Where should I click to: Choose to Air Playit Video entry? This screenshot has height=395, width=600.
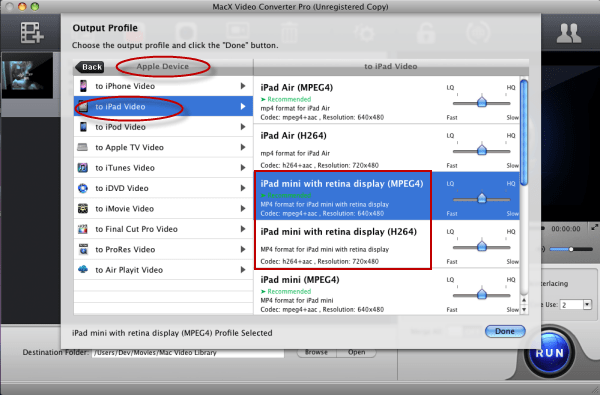pyautogui.click(x=163, y=269)
